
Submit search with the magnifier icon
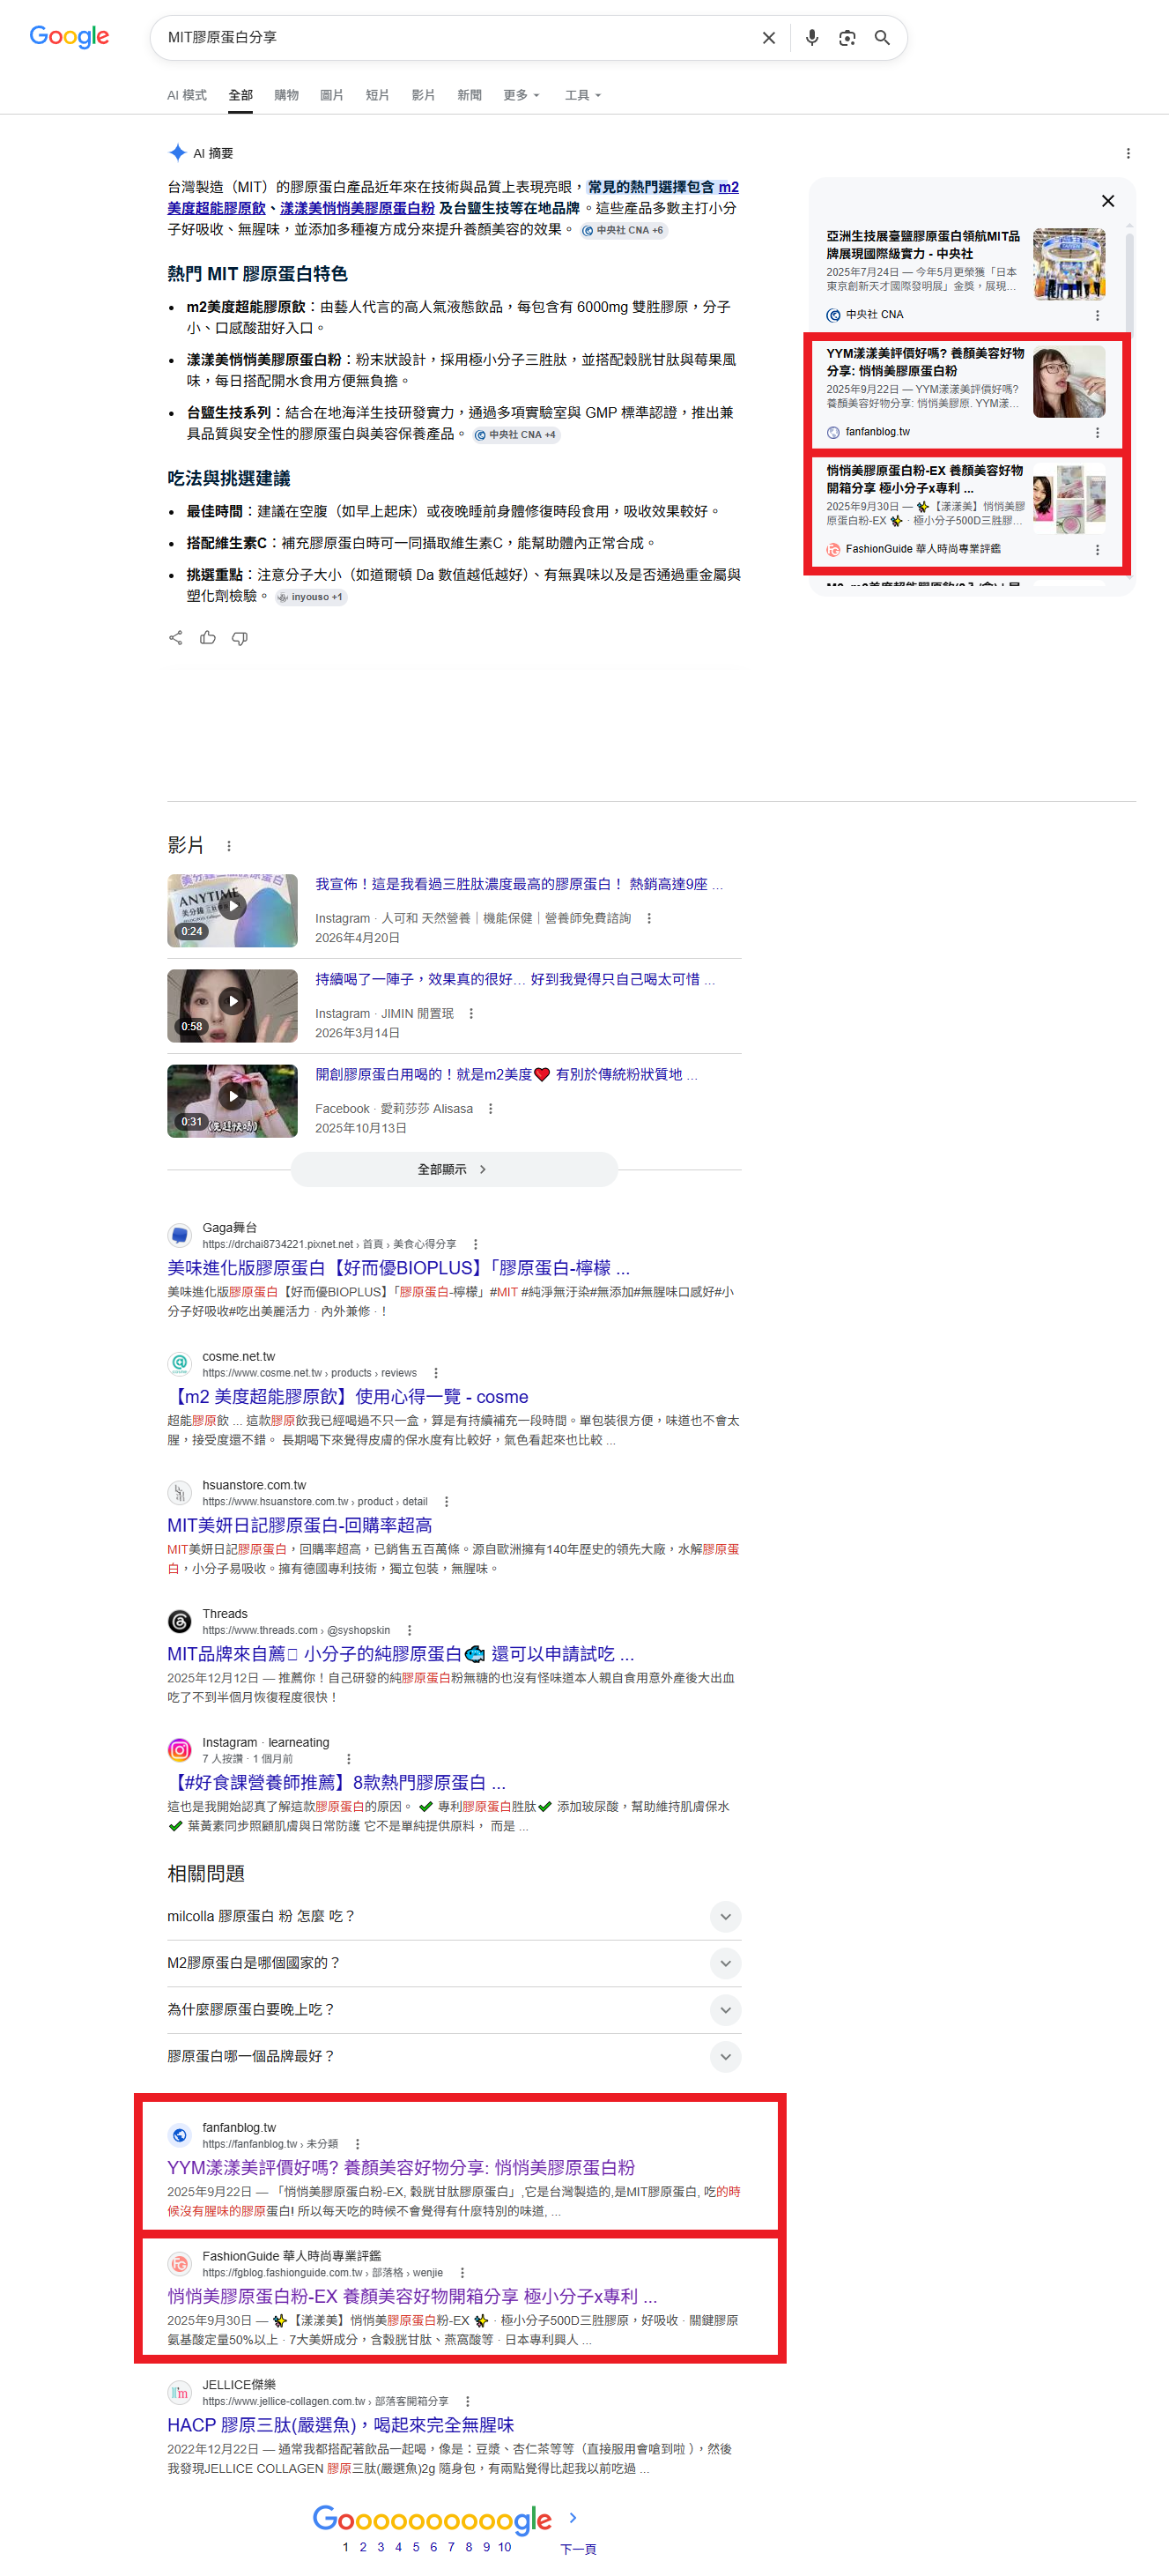(882, 38)
